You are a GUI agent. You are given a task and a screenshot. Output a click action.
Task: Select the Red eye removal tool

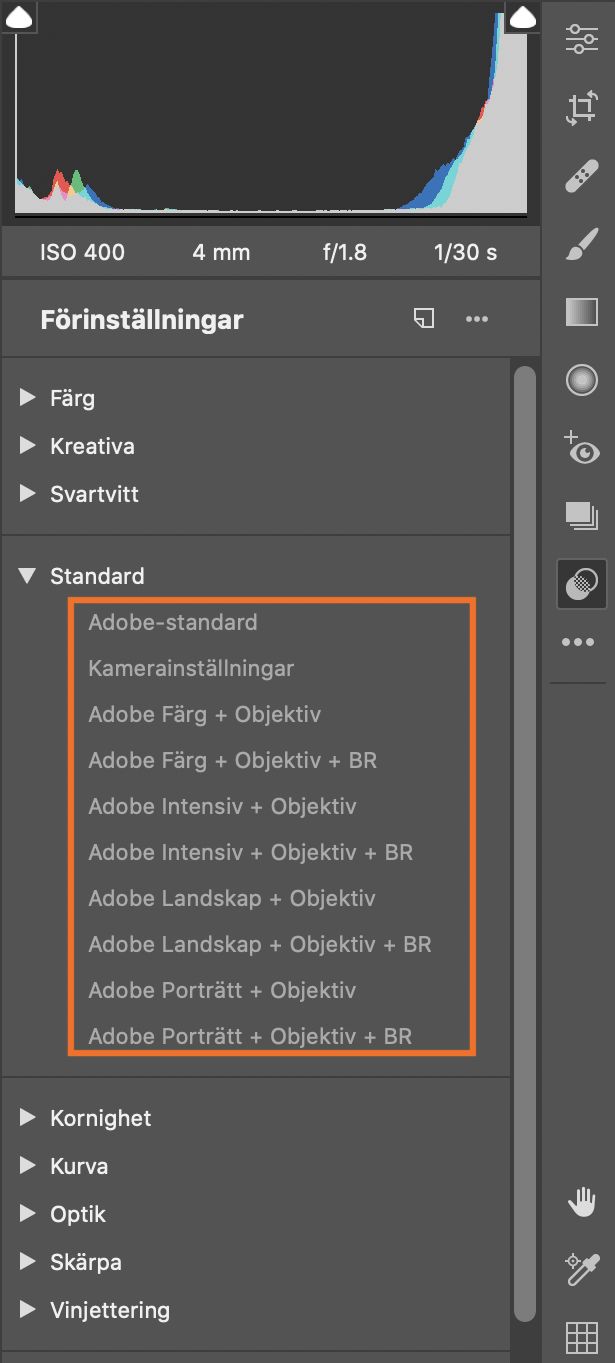click(580, 450)
